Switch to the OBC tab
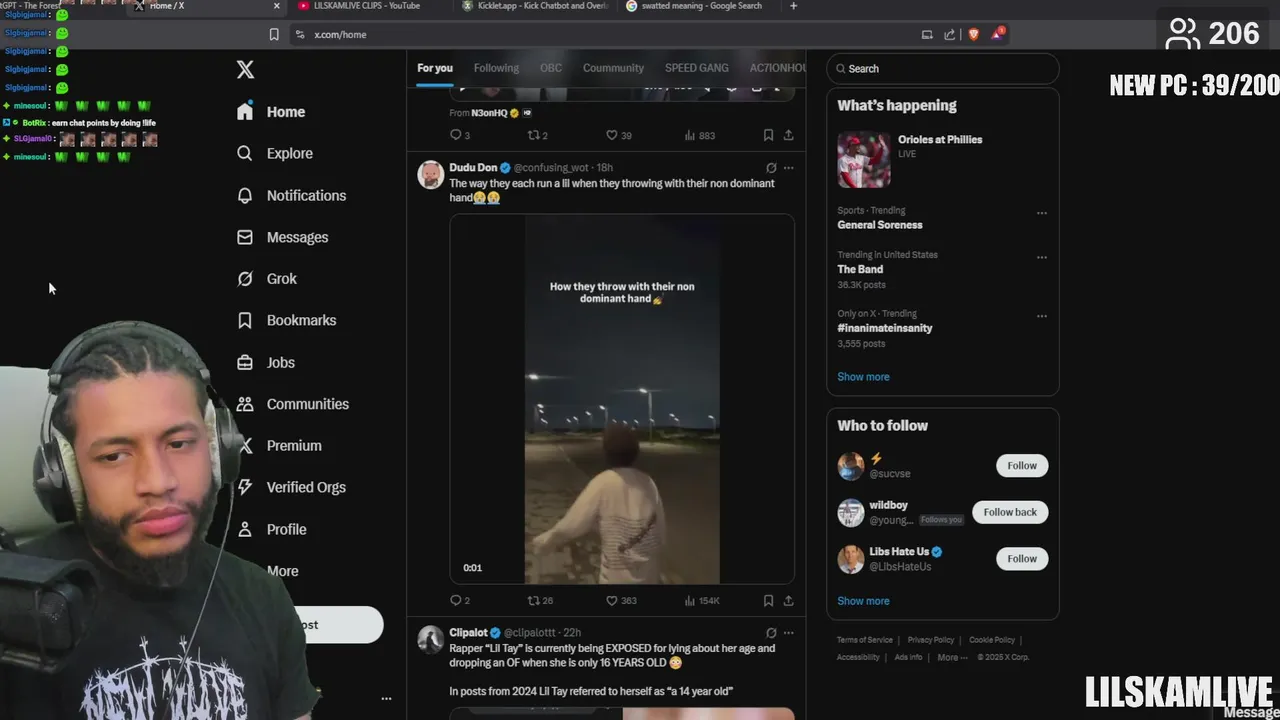This screenshot has width=1280, height=720. point(551,68)
